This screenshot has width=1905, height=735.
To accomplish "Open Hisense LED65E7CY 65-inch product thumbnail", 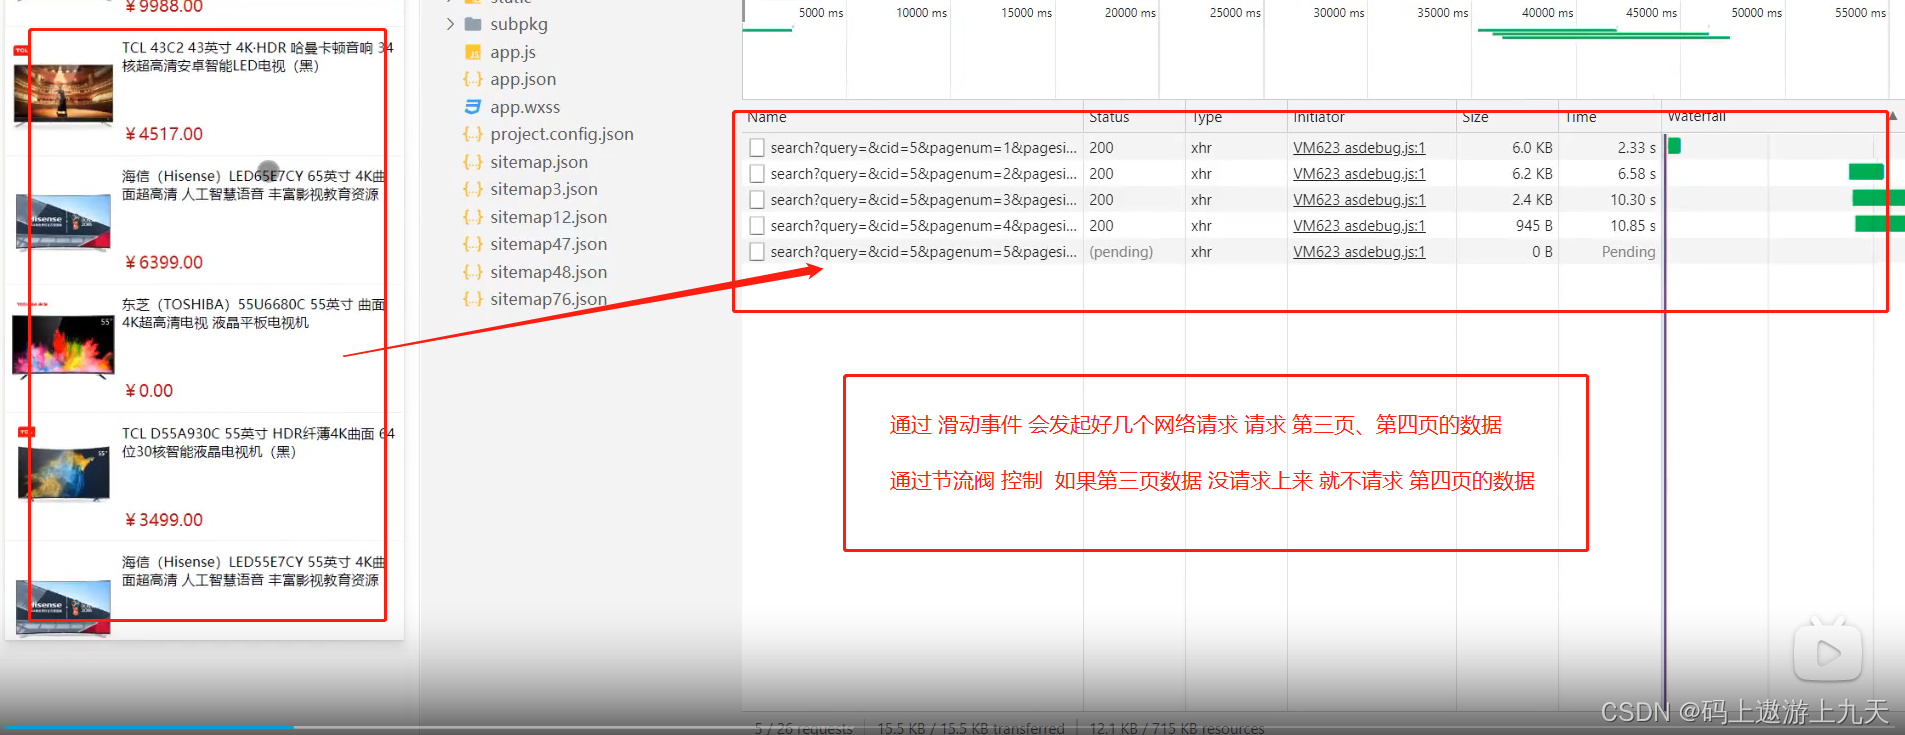I will pyautogui.click(x=63, y=222).
